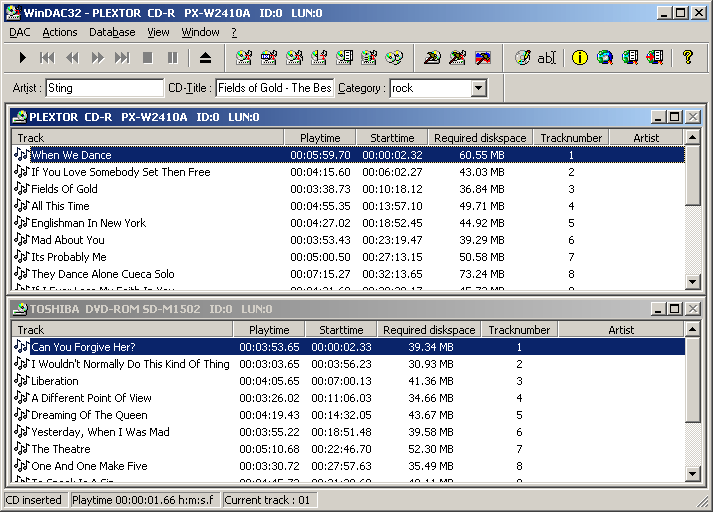
Task: Select the 'Liberation' track
Action: pyautogui.click(x=348, y=381)
